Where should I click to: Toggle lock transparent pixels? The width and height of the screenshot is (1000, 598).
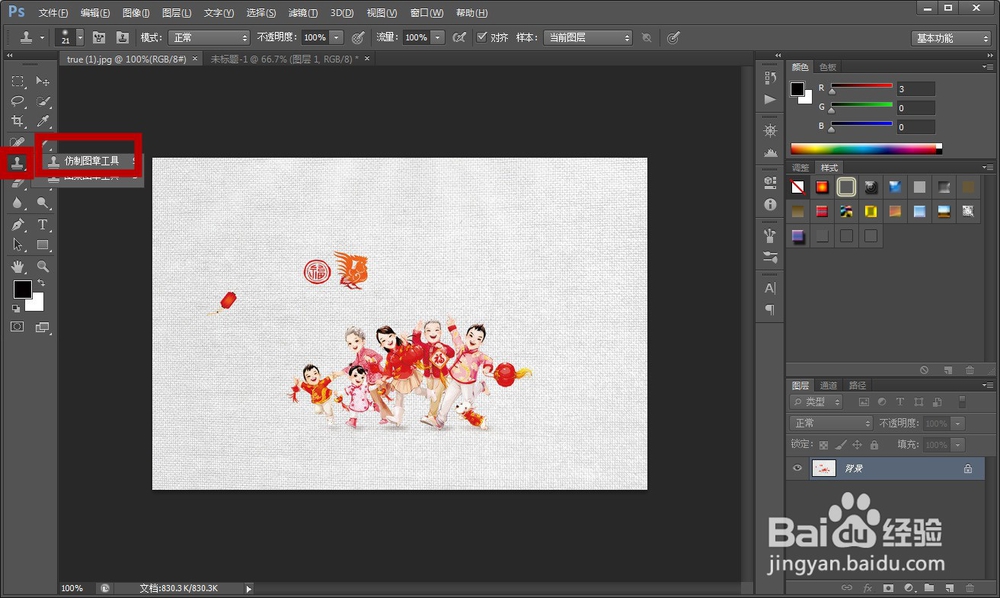(x=823, y=445)
